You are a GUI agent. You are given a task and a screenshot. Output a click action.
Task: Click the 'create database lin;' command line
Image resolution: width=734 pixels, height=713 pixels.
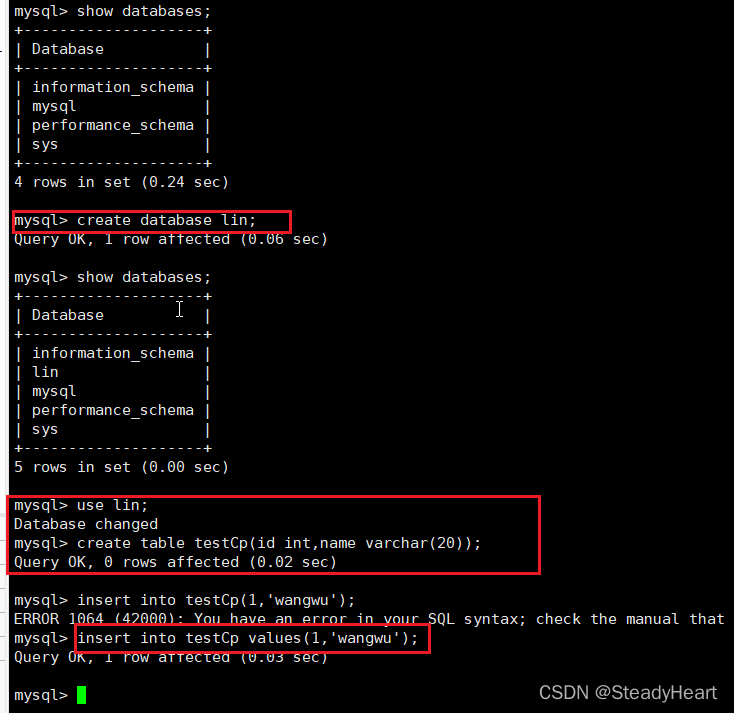pos(135,221)
